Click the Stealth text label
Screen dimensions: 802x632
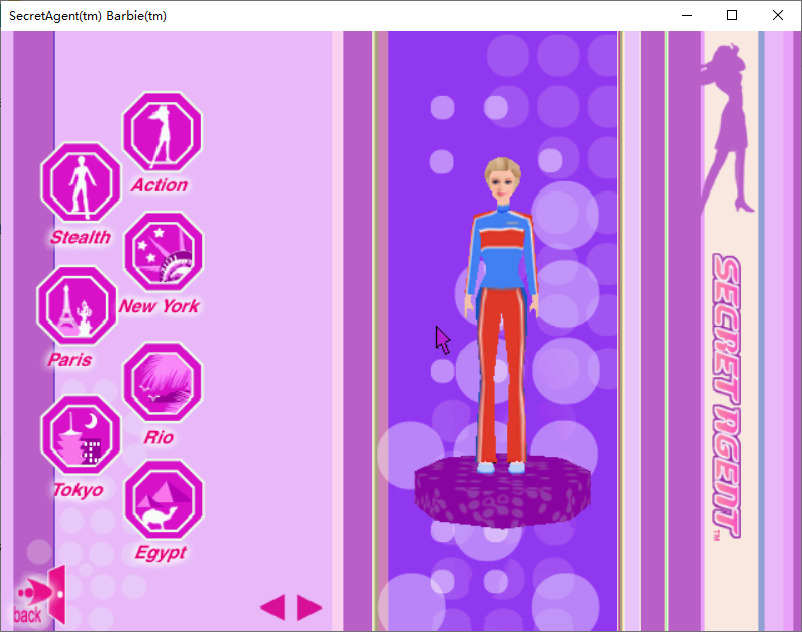coord(80,237)
